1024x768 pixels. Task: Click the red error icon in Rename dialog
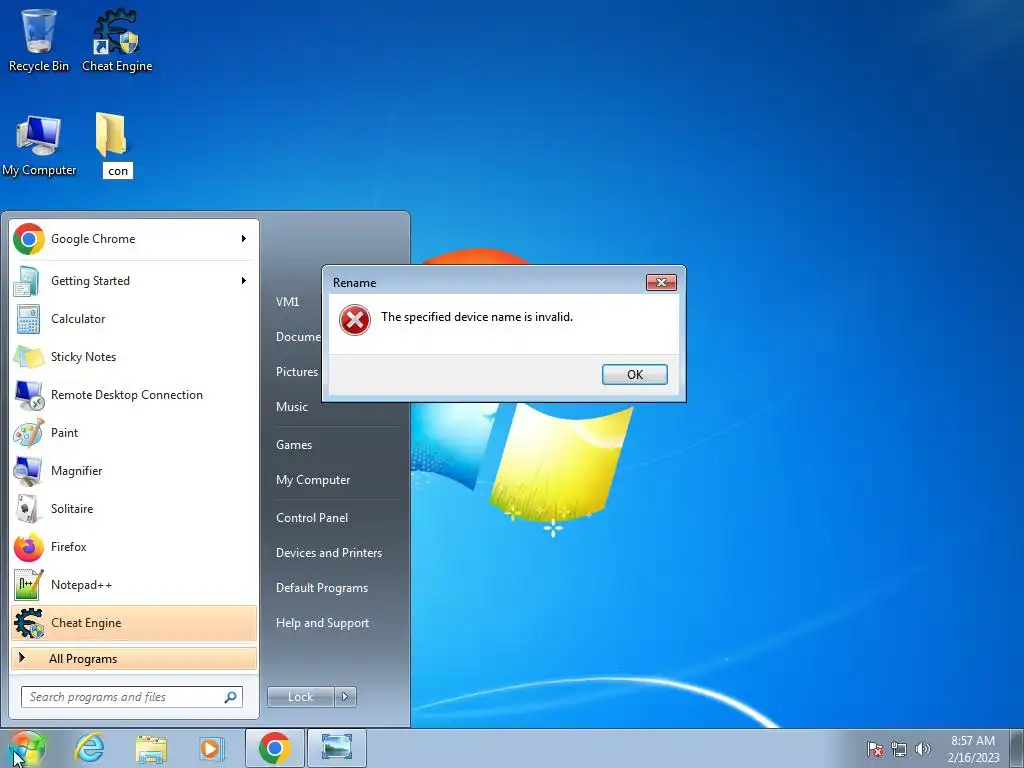[355, 320]
